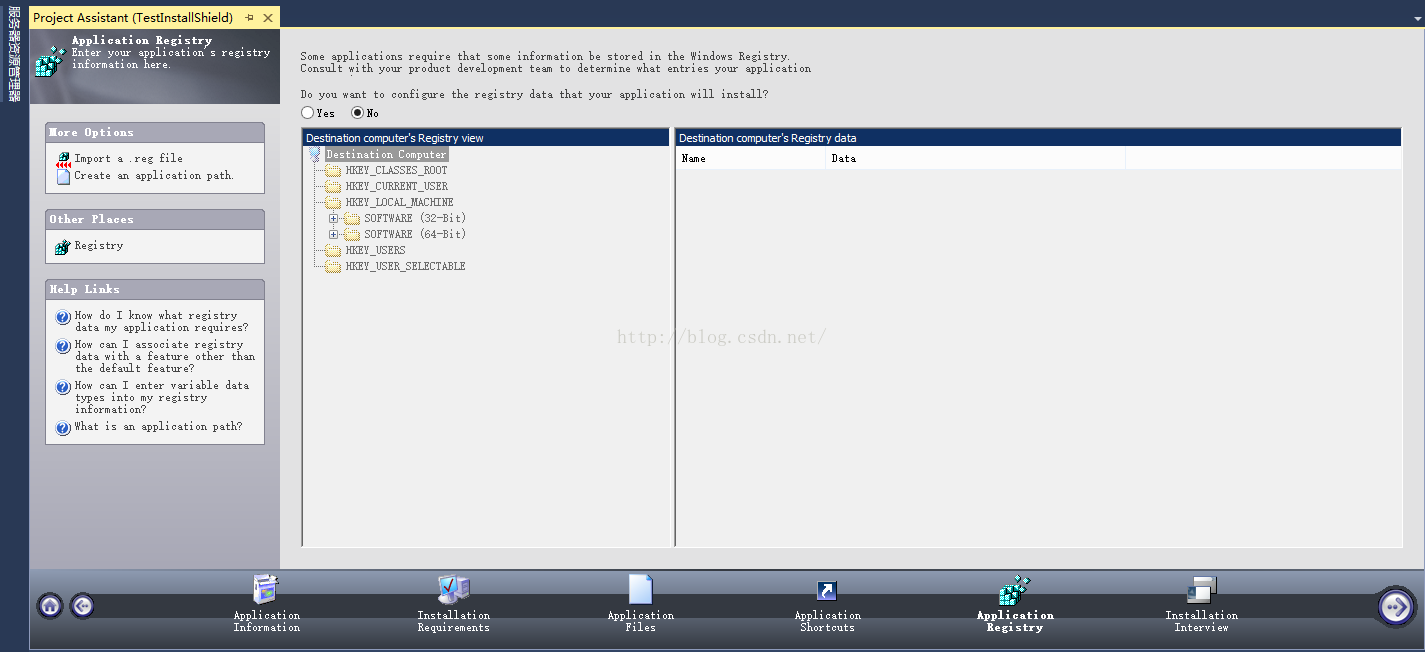Click the Home navigation button
The image size is (1425, 652).
click(51, 606)
